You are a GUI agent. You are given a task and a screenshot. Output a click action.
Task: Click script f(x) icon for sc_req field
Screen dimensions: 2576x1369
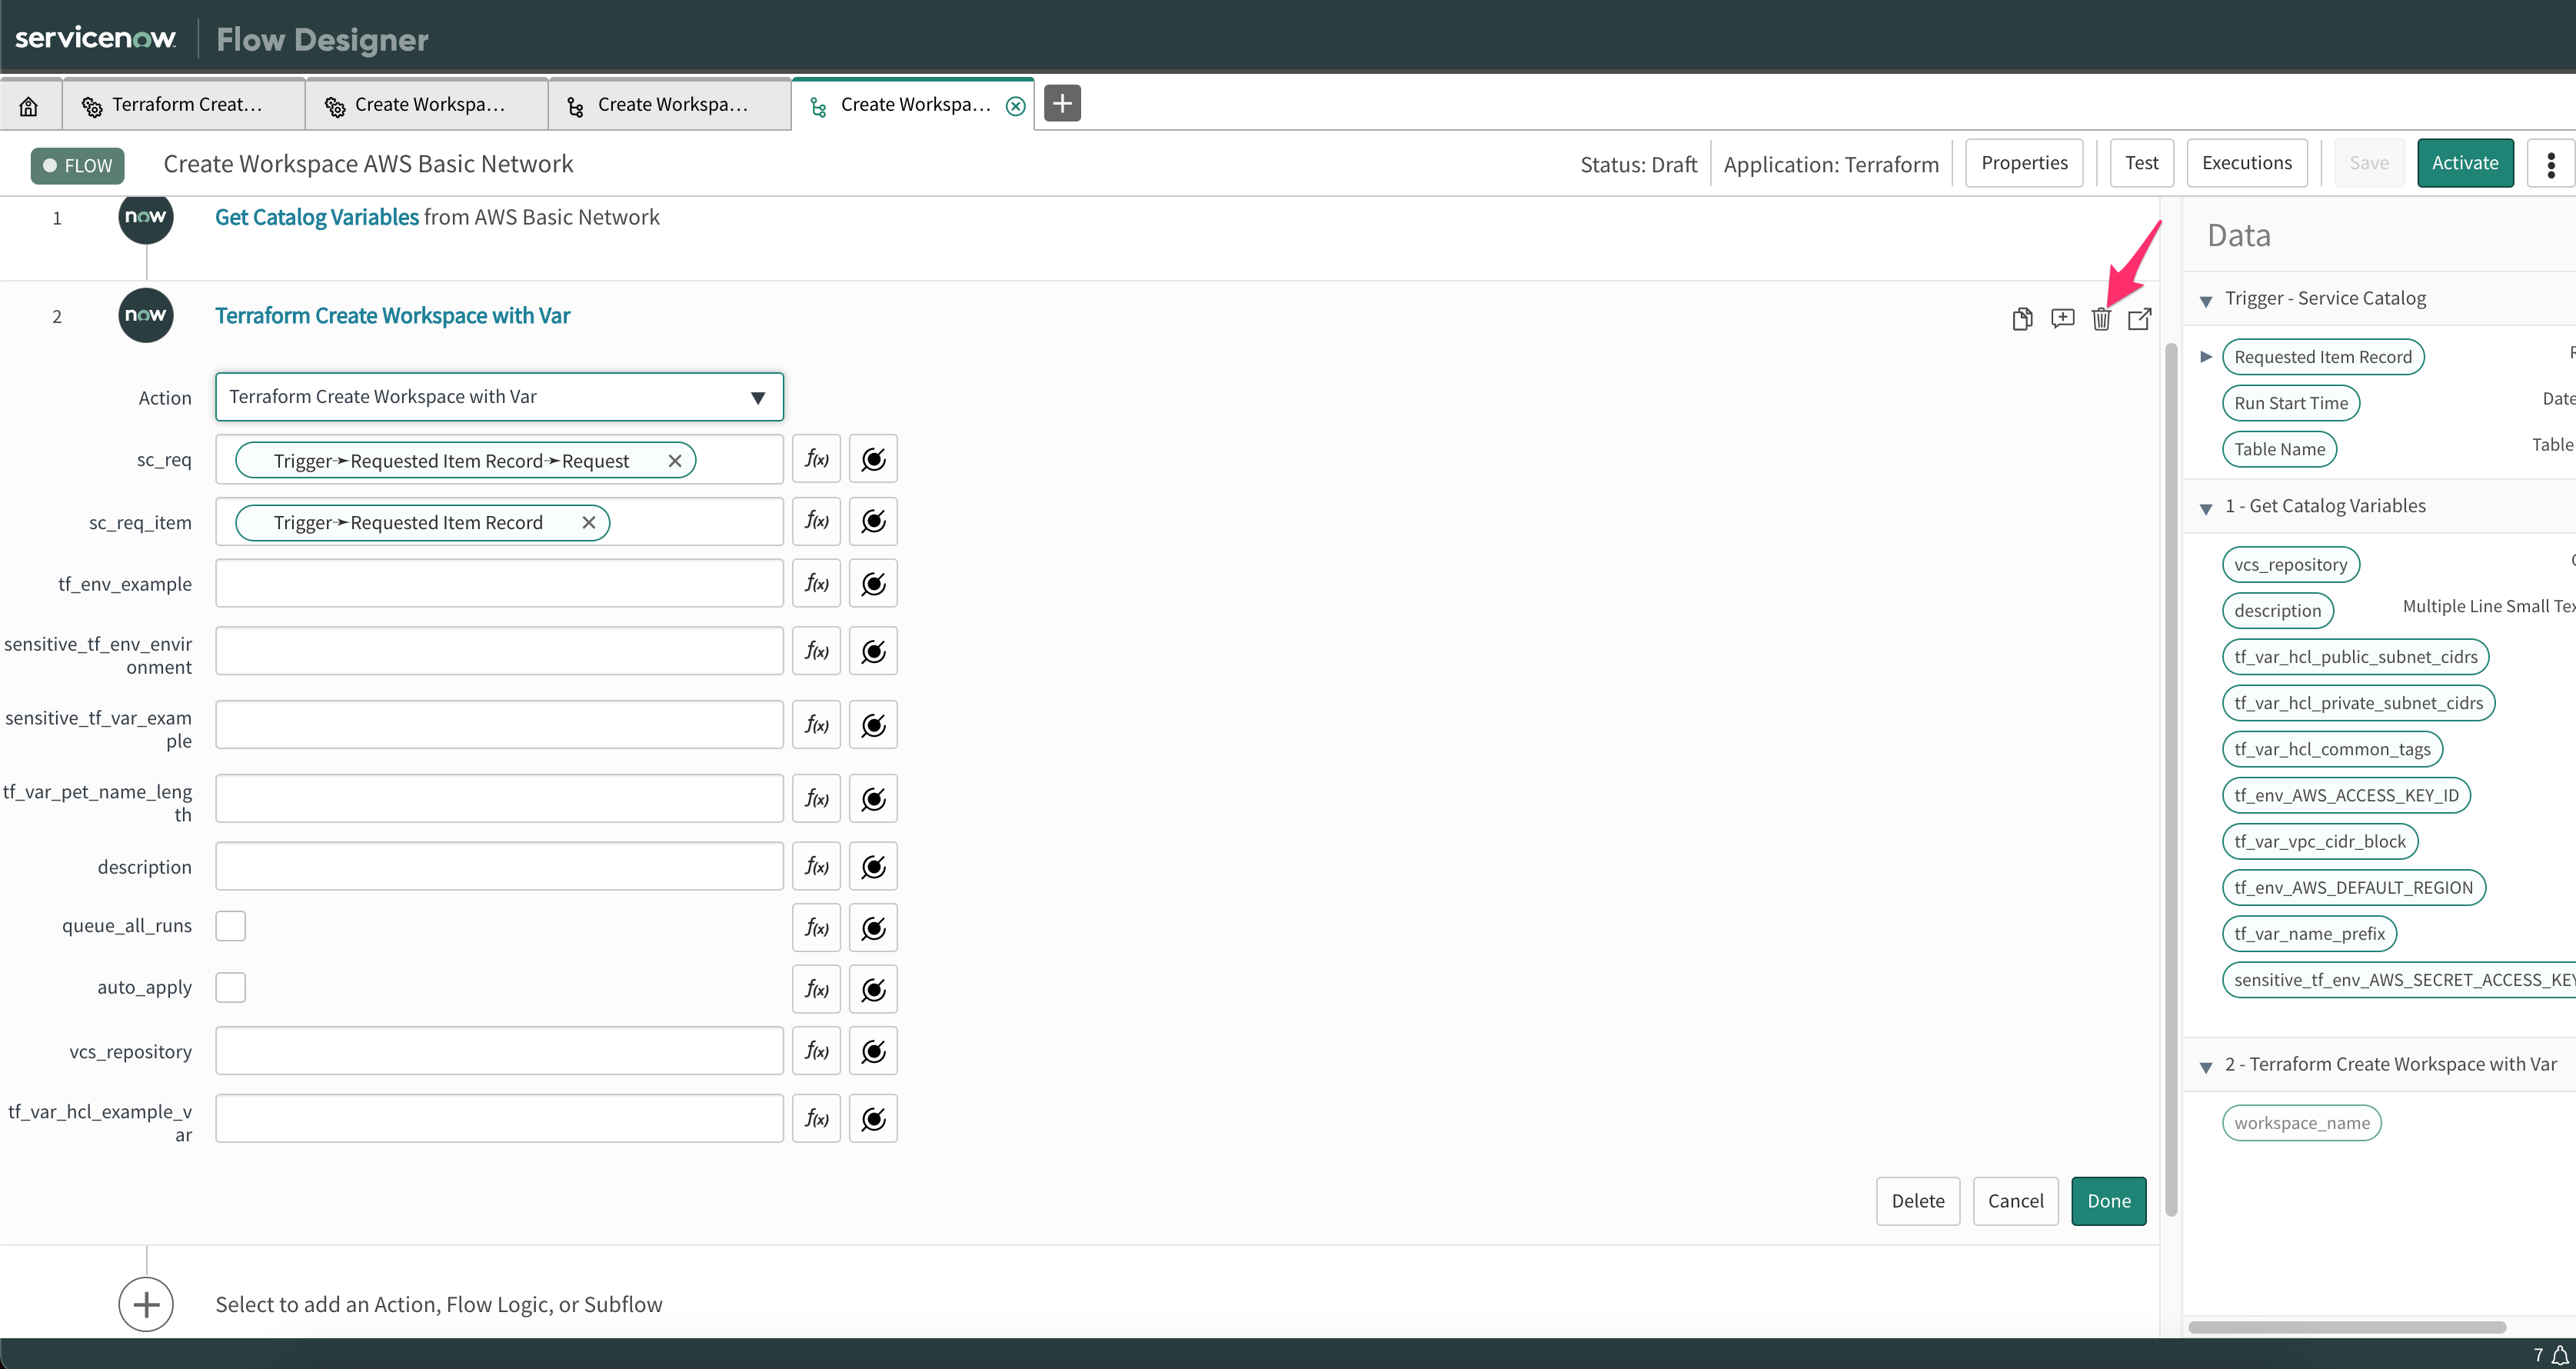[816, 459]
